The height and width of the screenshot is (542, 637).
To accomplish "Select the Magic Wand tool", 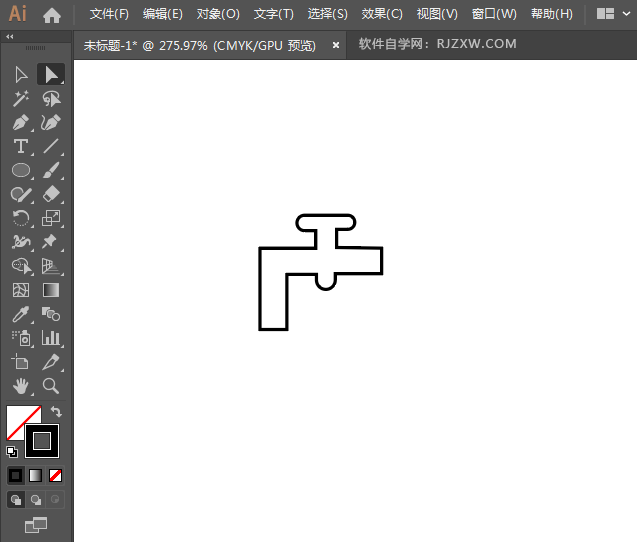I will click(x=21, y=99).
